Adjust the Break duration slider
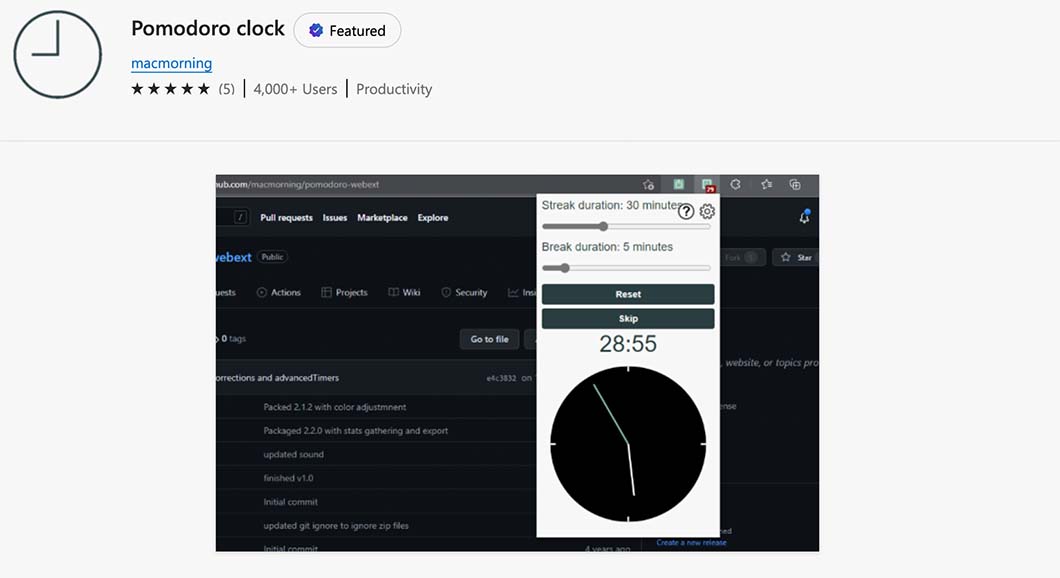 pyautogui.click(x=563, y=268)
